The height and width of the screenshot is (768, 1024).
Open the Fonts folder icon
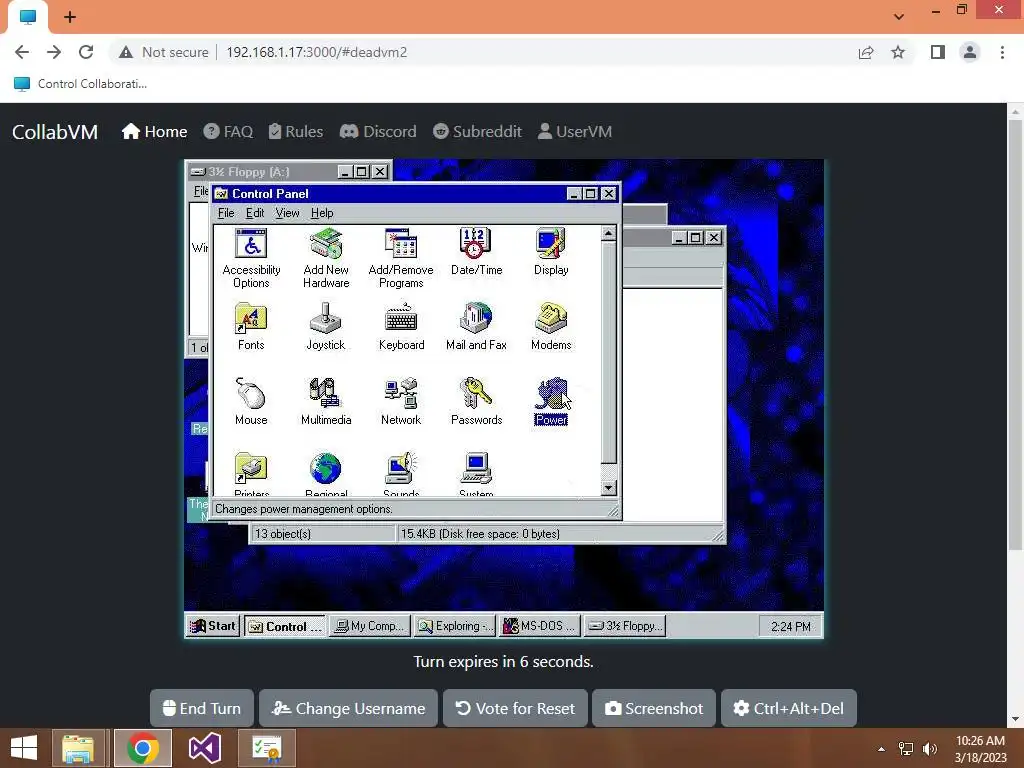click(251, 327)
